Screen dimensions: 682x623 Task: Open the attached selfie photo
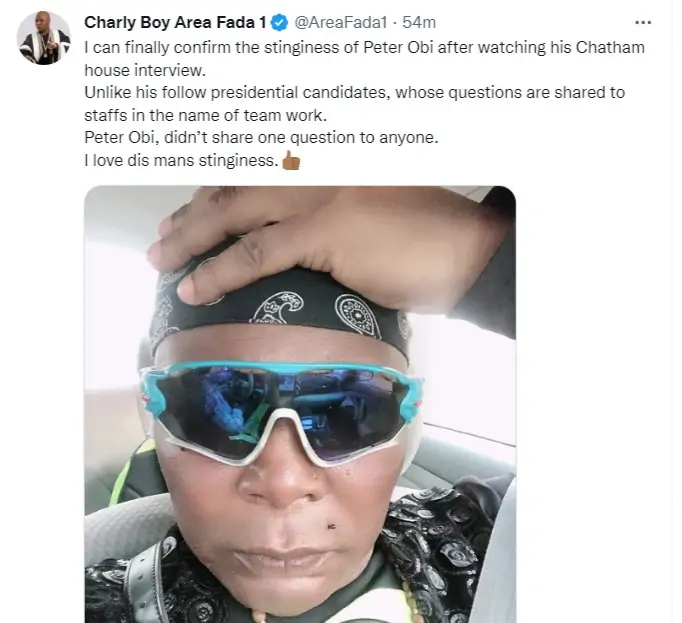[x=299, y=400]
